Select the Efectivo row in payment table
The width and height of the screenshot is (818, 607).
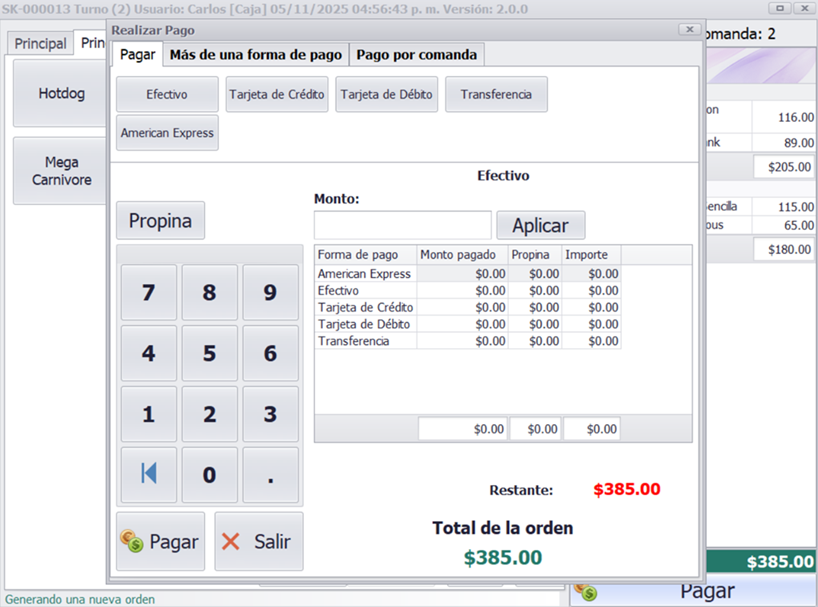point(365,290)
